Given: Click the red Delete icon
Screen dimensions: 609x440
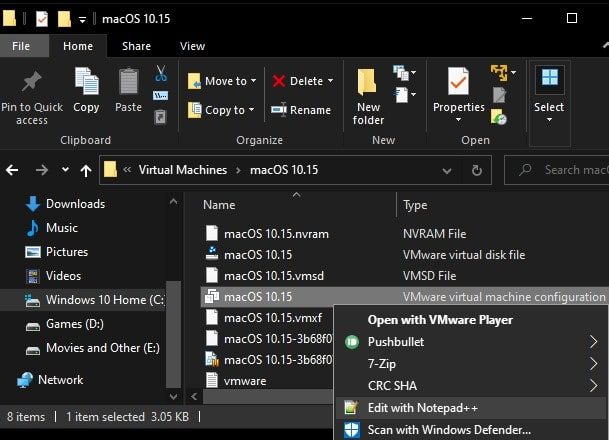Looking at the screenshot, I should [x=279, y=81].
